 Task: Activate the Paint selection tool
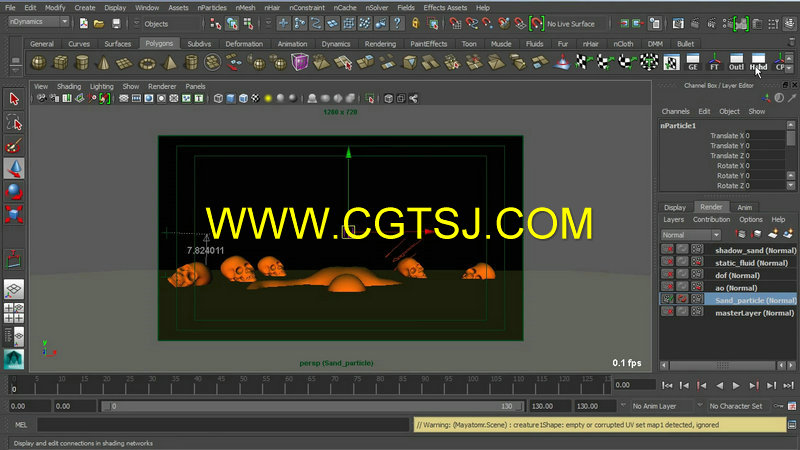pos(14,146)
